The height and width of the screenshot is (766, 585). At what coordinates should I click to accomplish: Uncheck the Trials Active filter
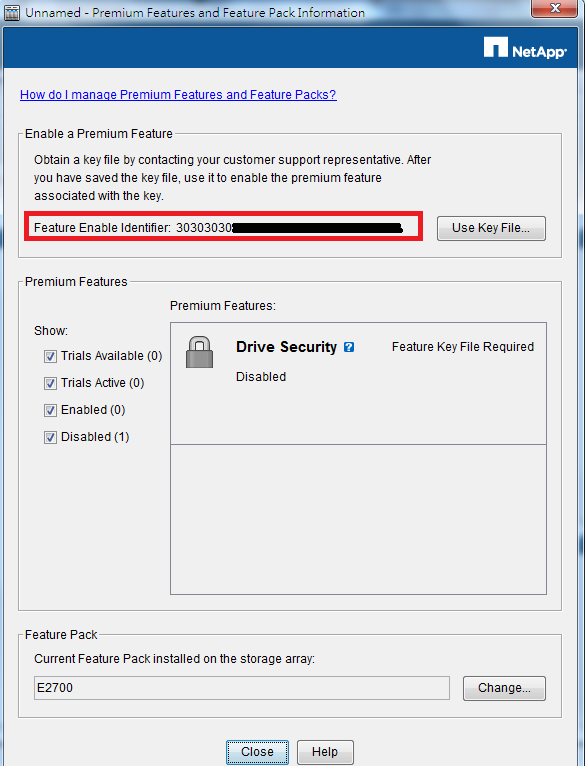(50, 383)
